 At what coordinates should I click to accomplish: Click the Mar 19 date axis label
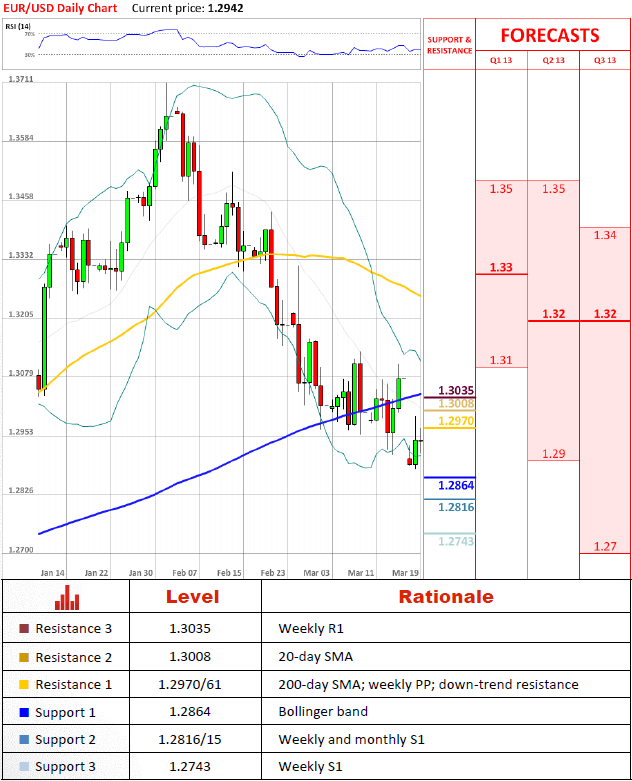click(x=405, y=573)
